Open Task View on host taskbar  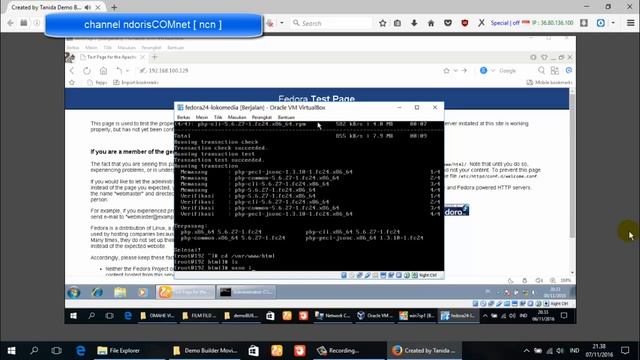pyautogui.click(x=57, y=351)
